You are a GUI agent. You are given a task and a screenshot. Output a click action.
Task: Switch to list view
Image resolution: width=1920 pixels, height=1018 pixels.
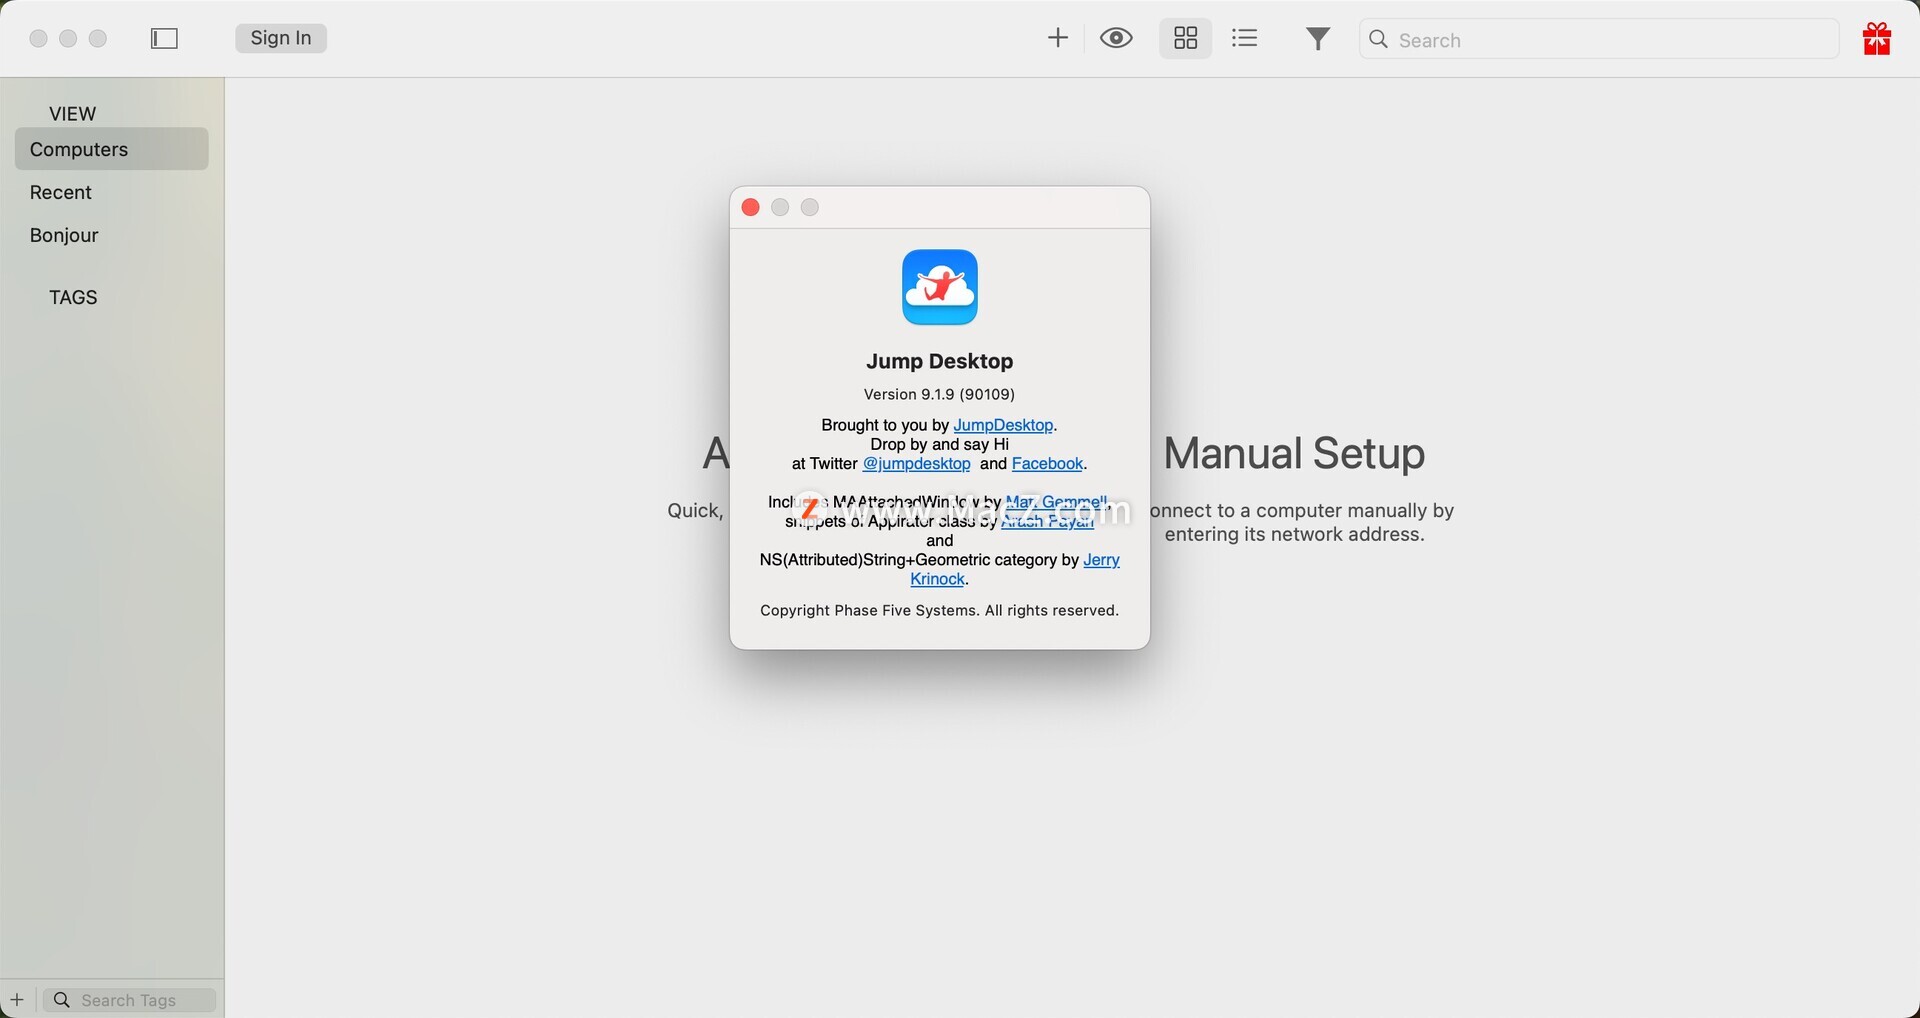[1245, 38]
